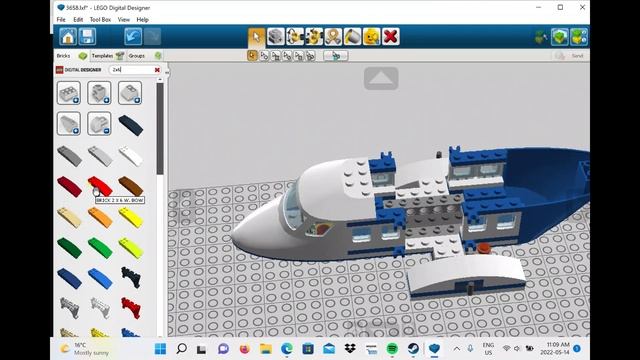Image resolution: width=640 pixels, height=360 pixels.
Task: Select the red X Delete tool
Action: tap(391, 37)
